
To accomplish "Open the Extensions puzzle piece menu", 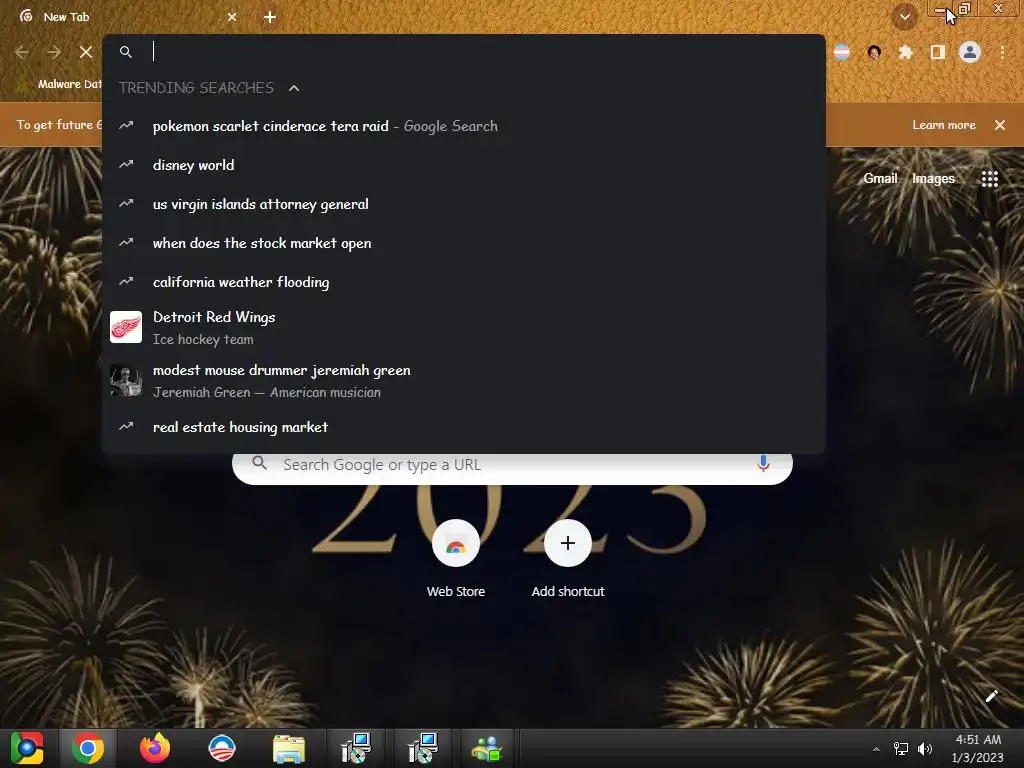I will pos(905,52).
